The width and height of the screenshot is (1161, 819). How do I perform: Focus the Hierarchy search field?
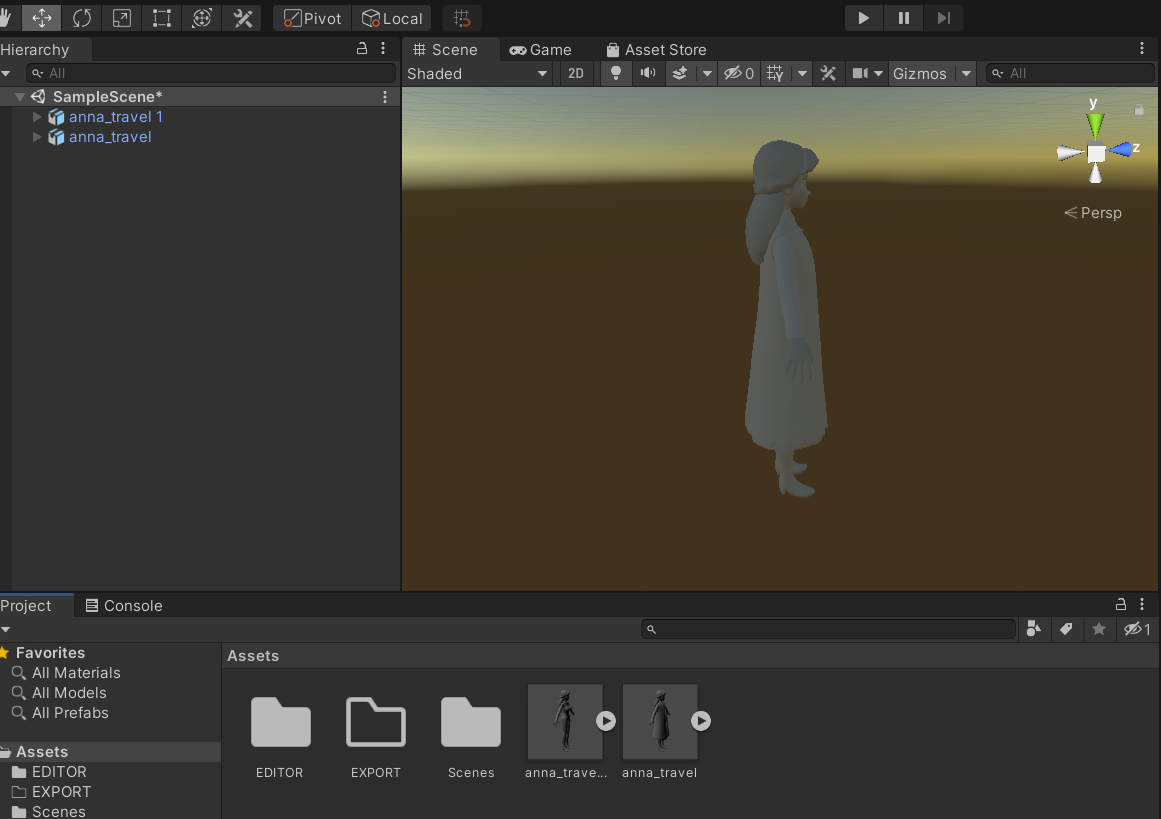pos(210,73)
